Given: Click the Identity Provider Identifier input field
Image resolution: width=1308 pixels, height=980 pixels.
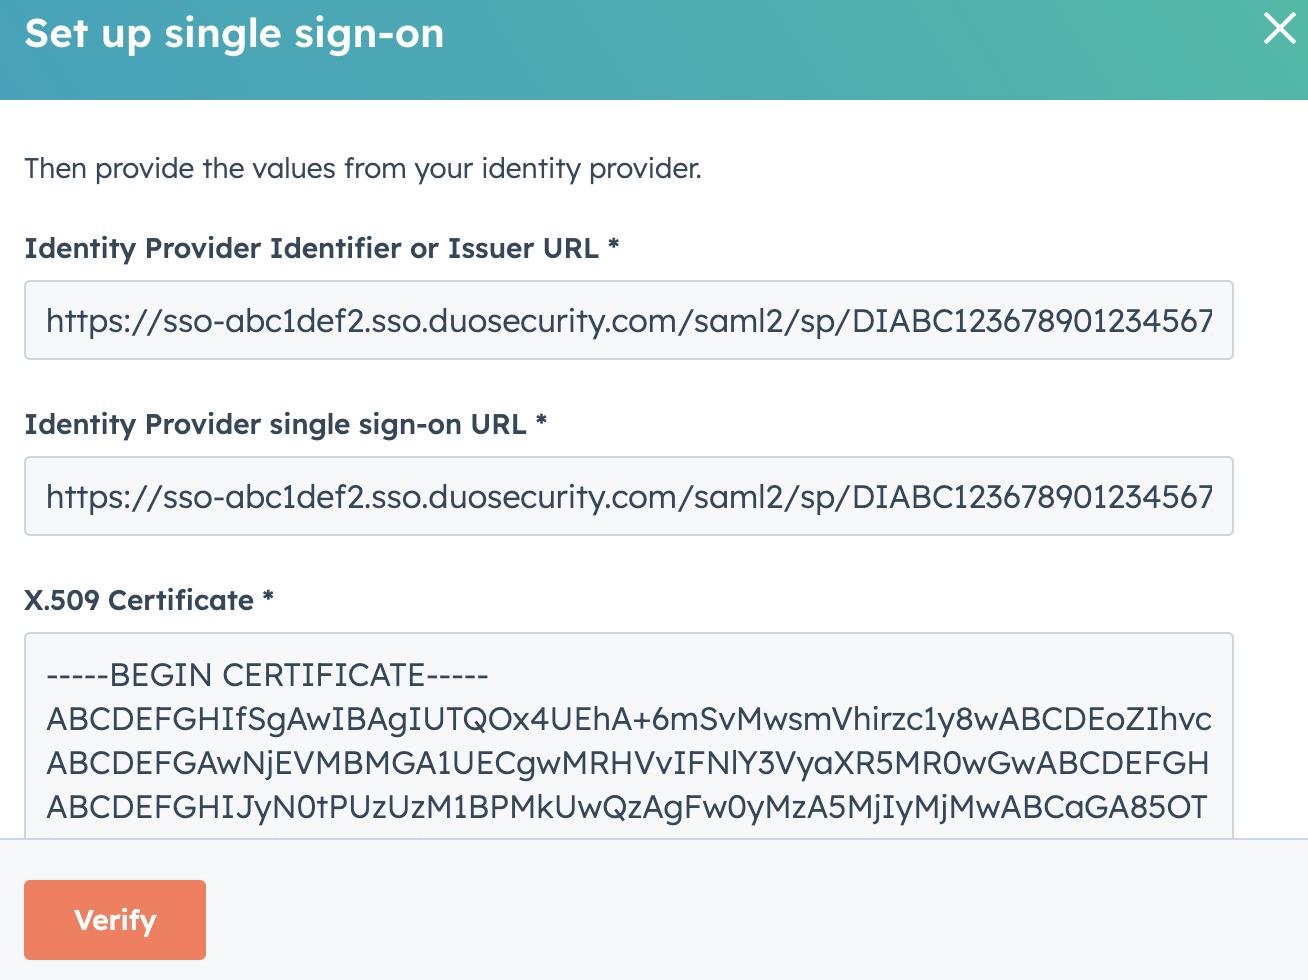Looking at the screenshot, I should pos(628,320).
